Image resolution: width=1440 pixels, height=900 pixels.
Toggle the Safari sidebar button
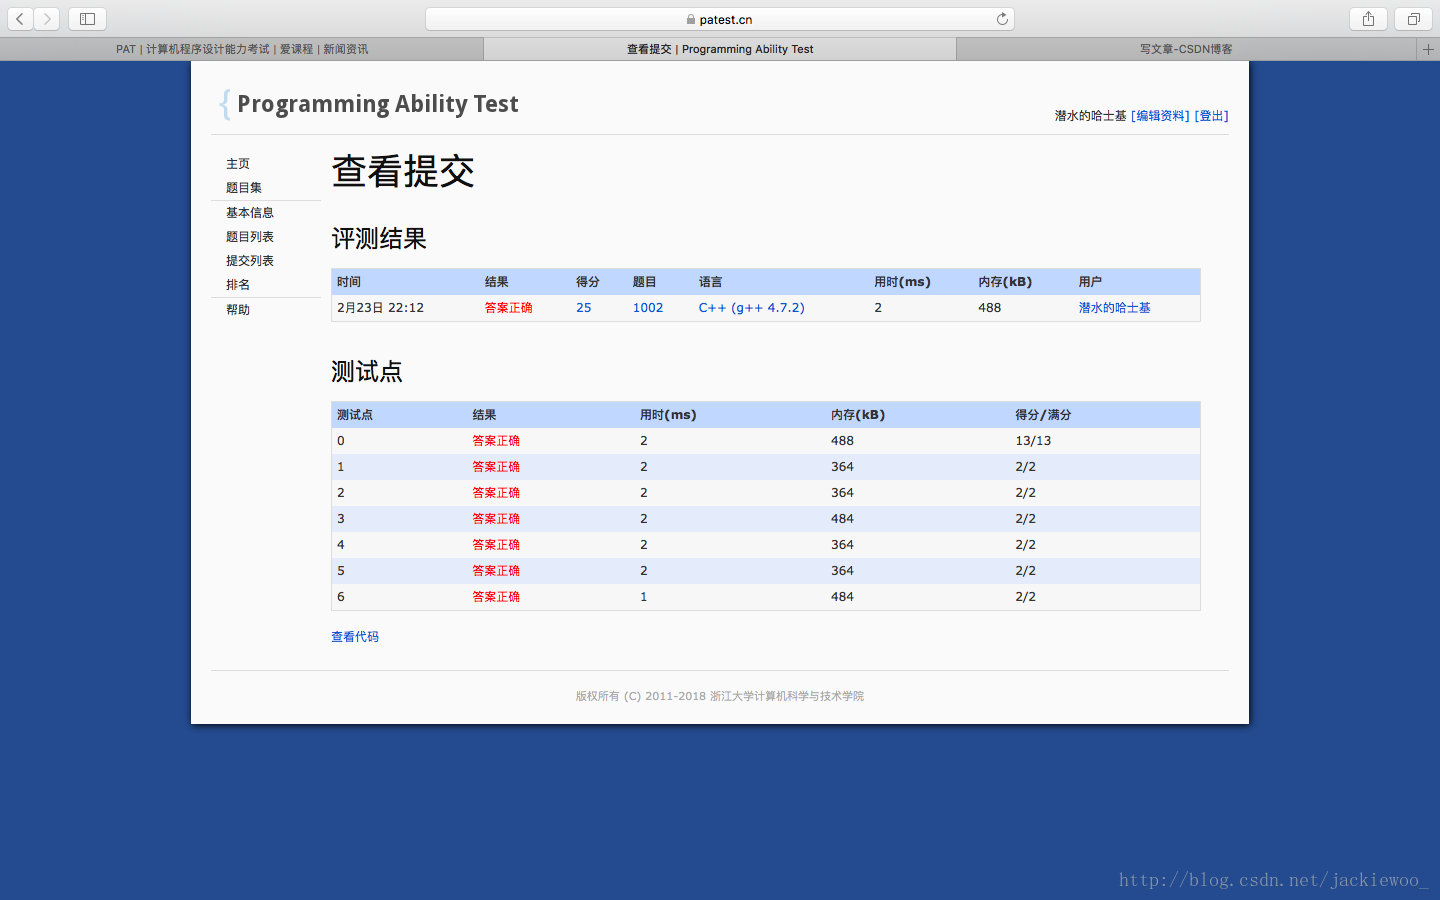[87, 19]
